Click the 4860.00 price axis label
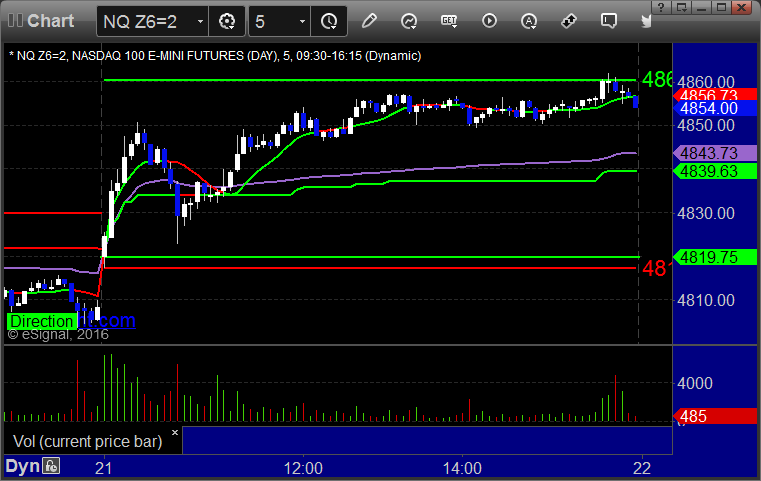The height and width of the screenshot is (481, 761). point(706,81)
